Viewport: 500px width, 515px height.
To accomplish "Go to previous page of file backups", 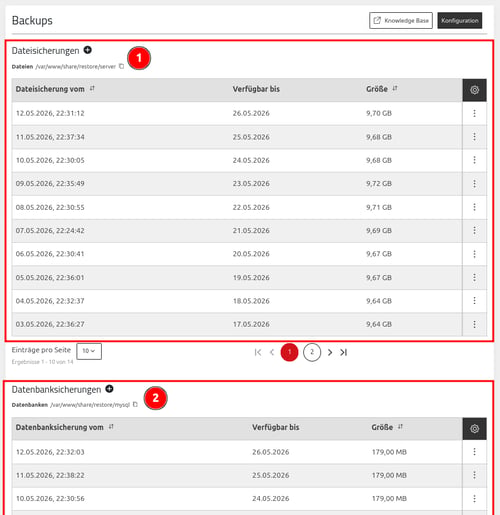I will pos(272,352).
